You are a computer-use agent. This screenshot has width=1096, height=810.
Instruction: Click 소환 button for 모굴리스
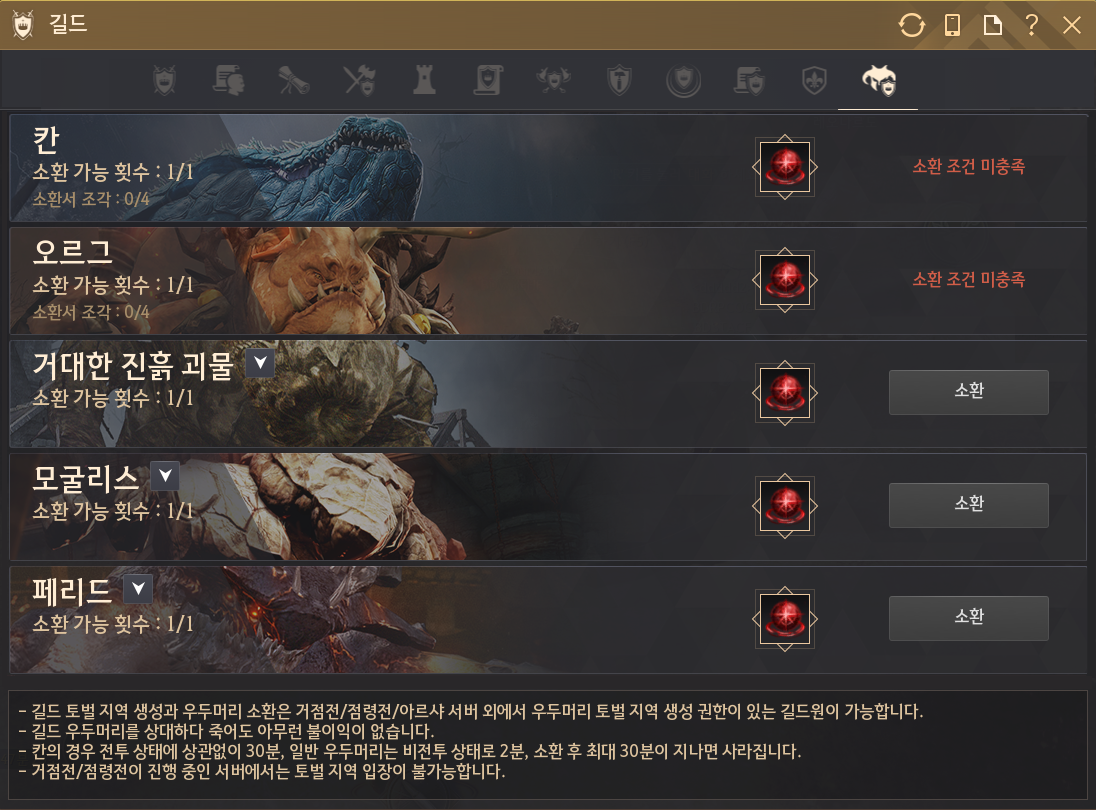[x=968, y=505]
